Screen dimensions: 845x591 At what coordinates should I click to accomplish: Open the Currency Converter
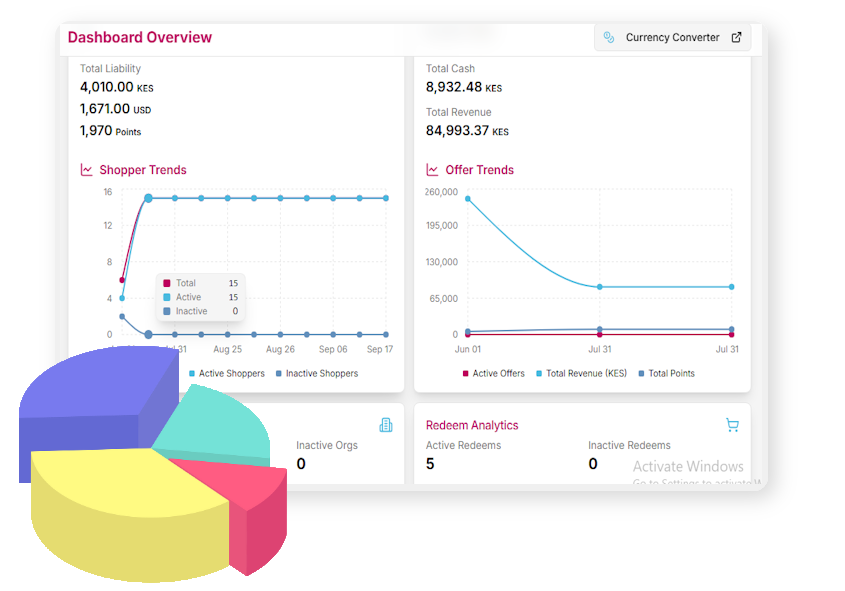click(672, 38)
